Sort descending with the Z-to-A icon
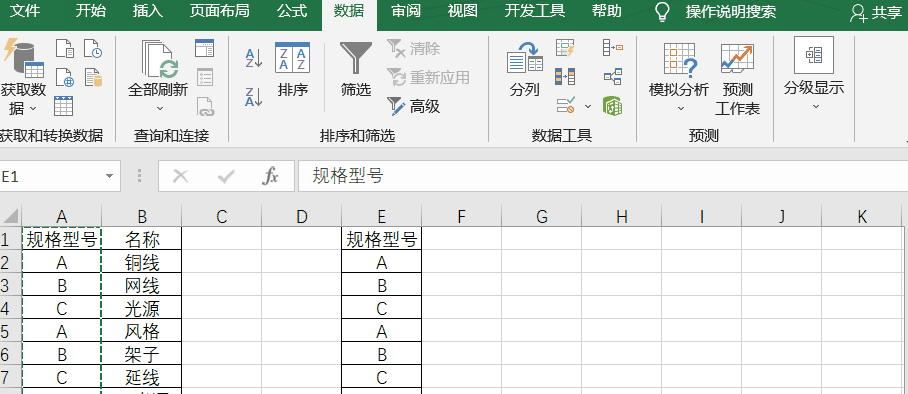The height and width of the screenshot is (394, 908). (x=254, y=97)
